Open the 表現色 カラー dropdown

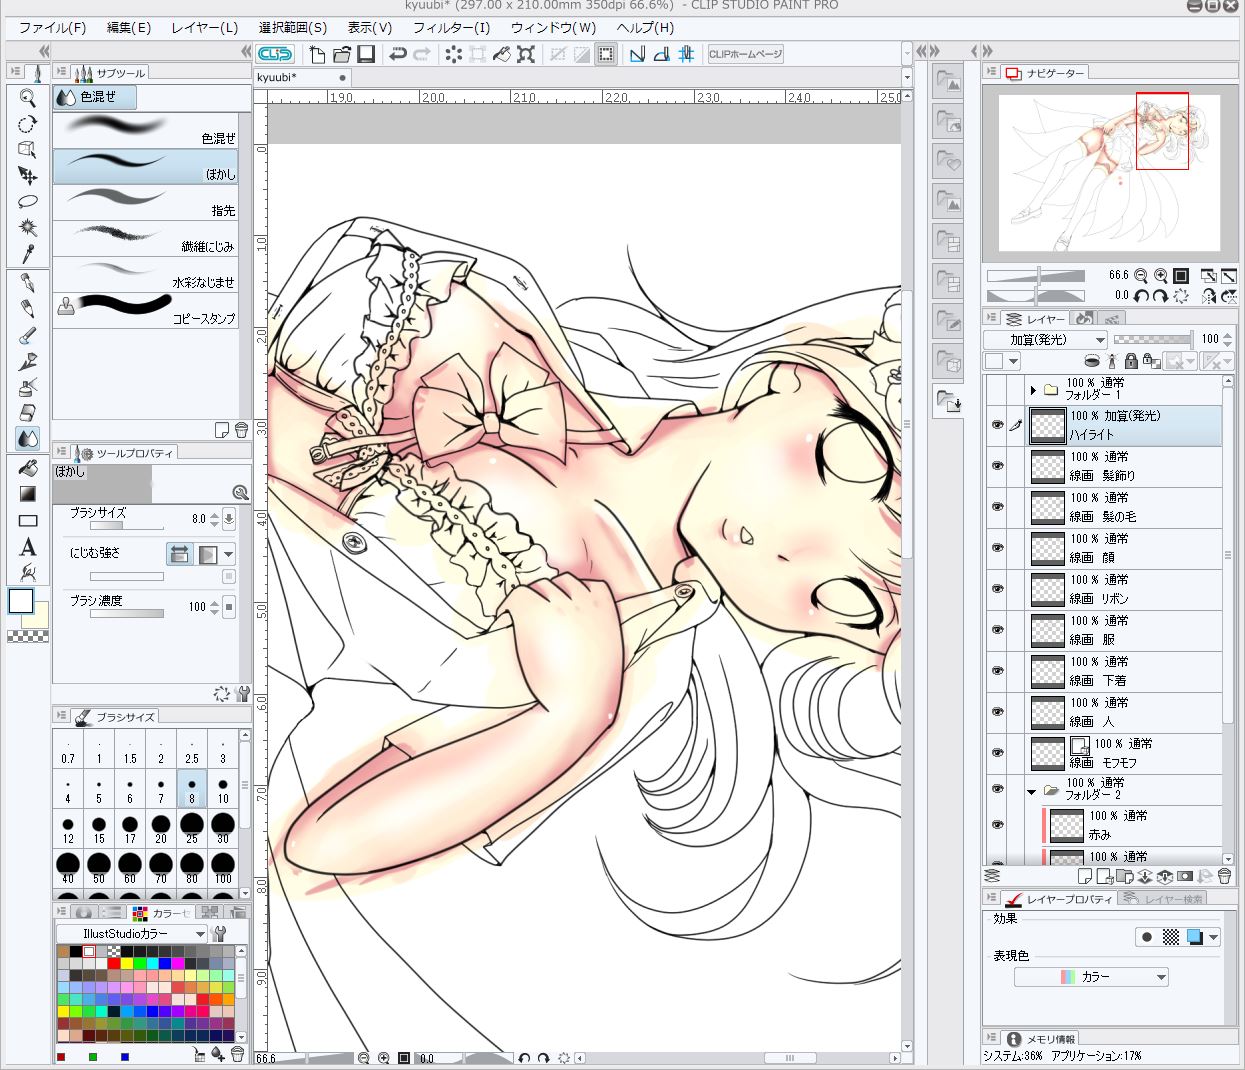[1091, 977]
